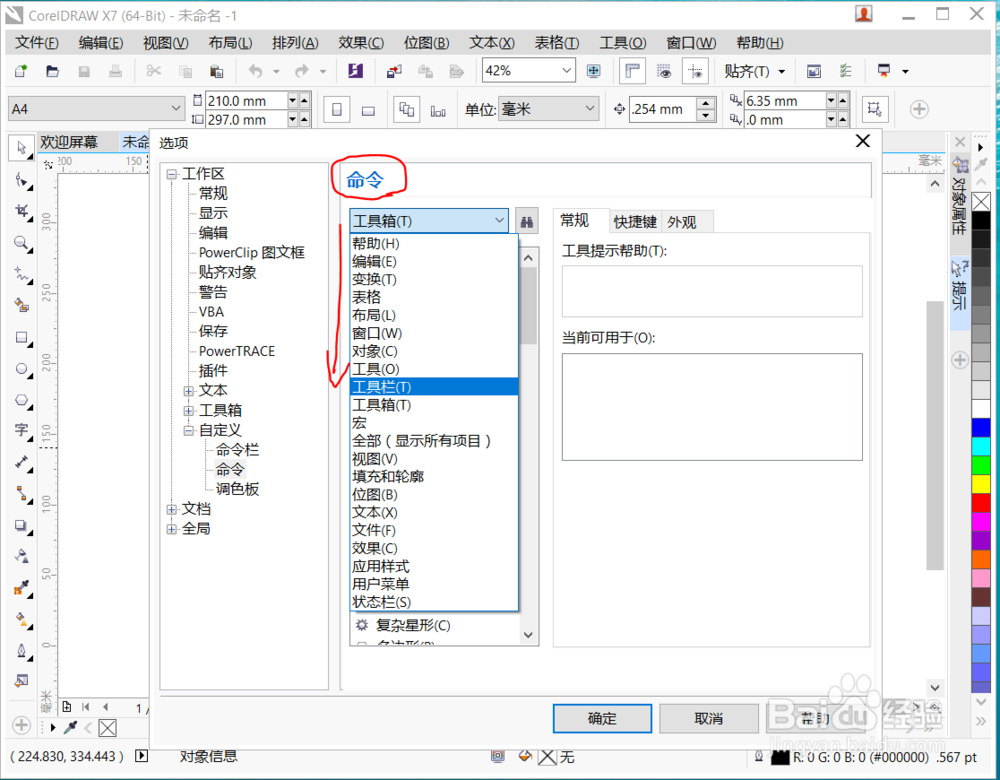Pick the red color swatch in palette

pyautogui.click(x=981, y=503)
